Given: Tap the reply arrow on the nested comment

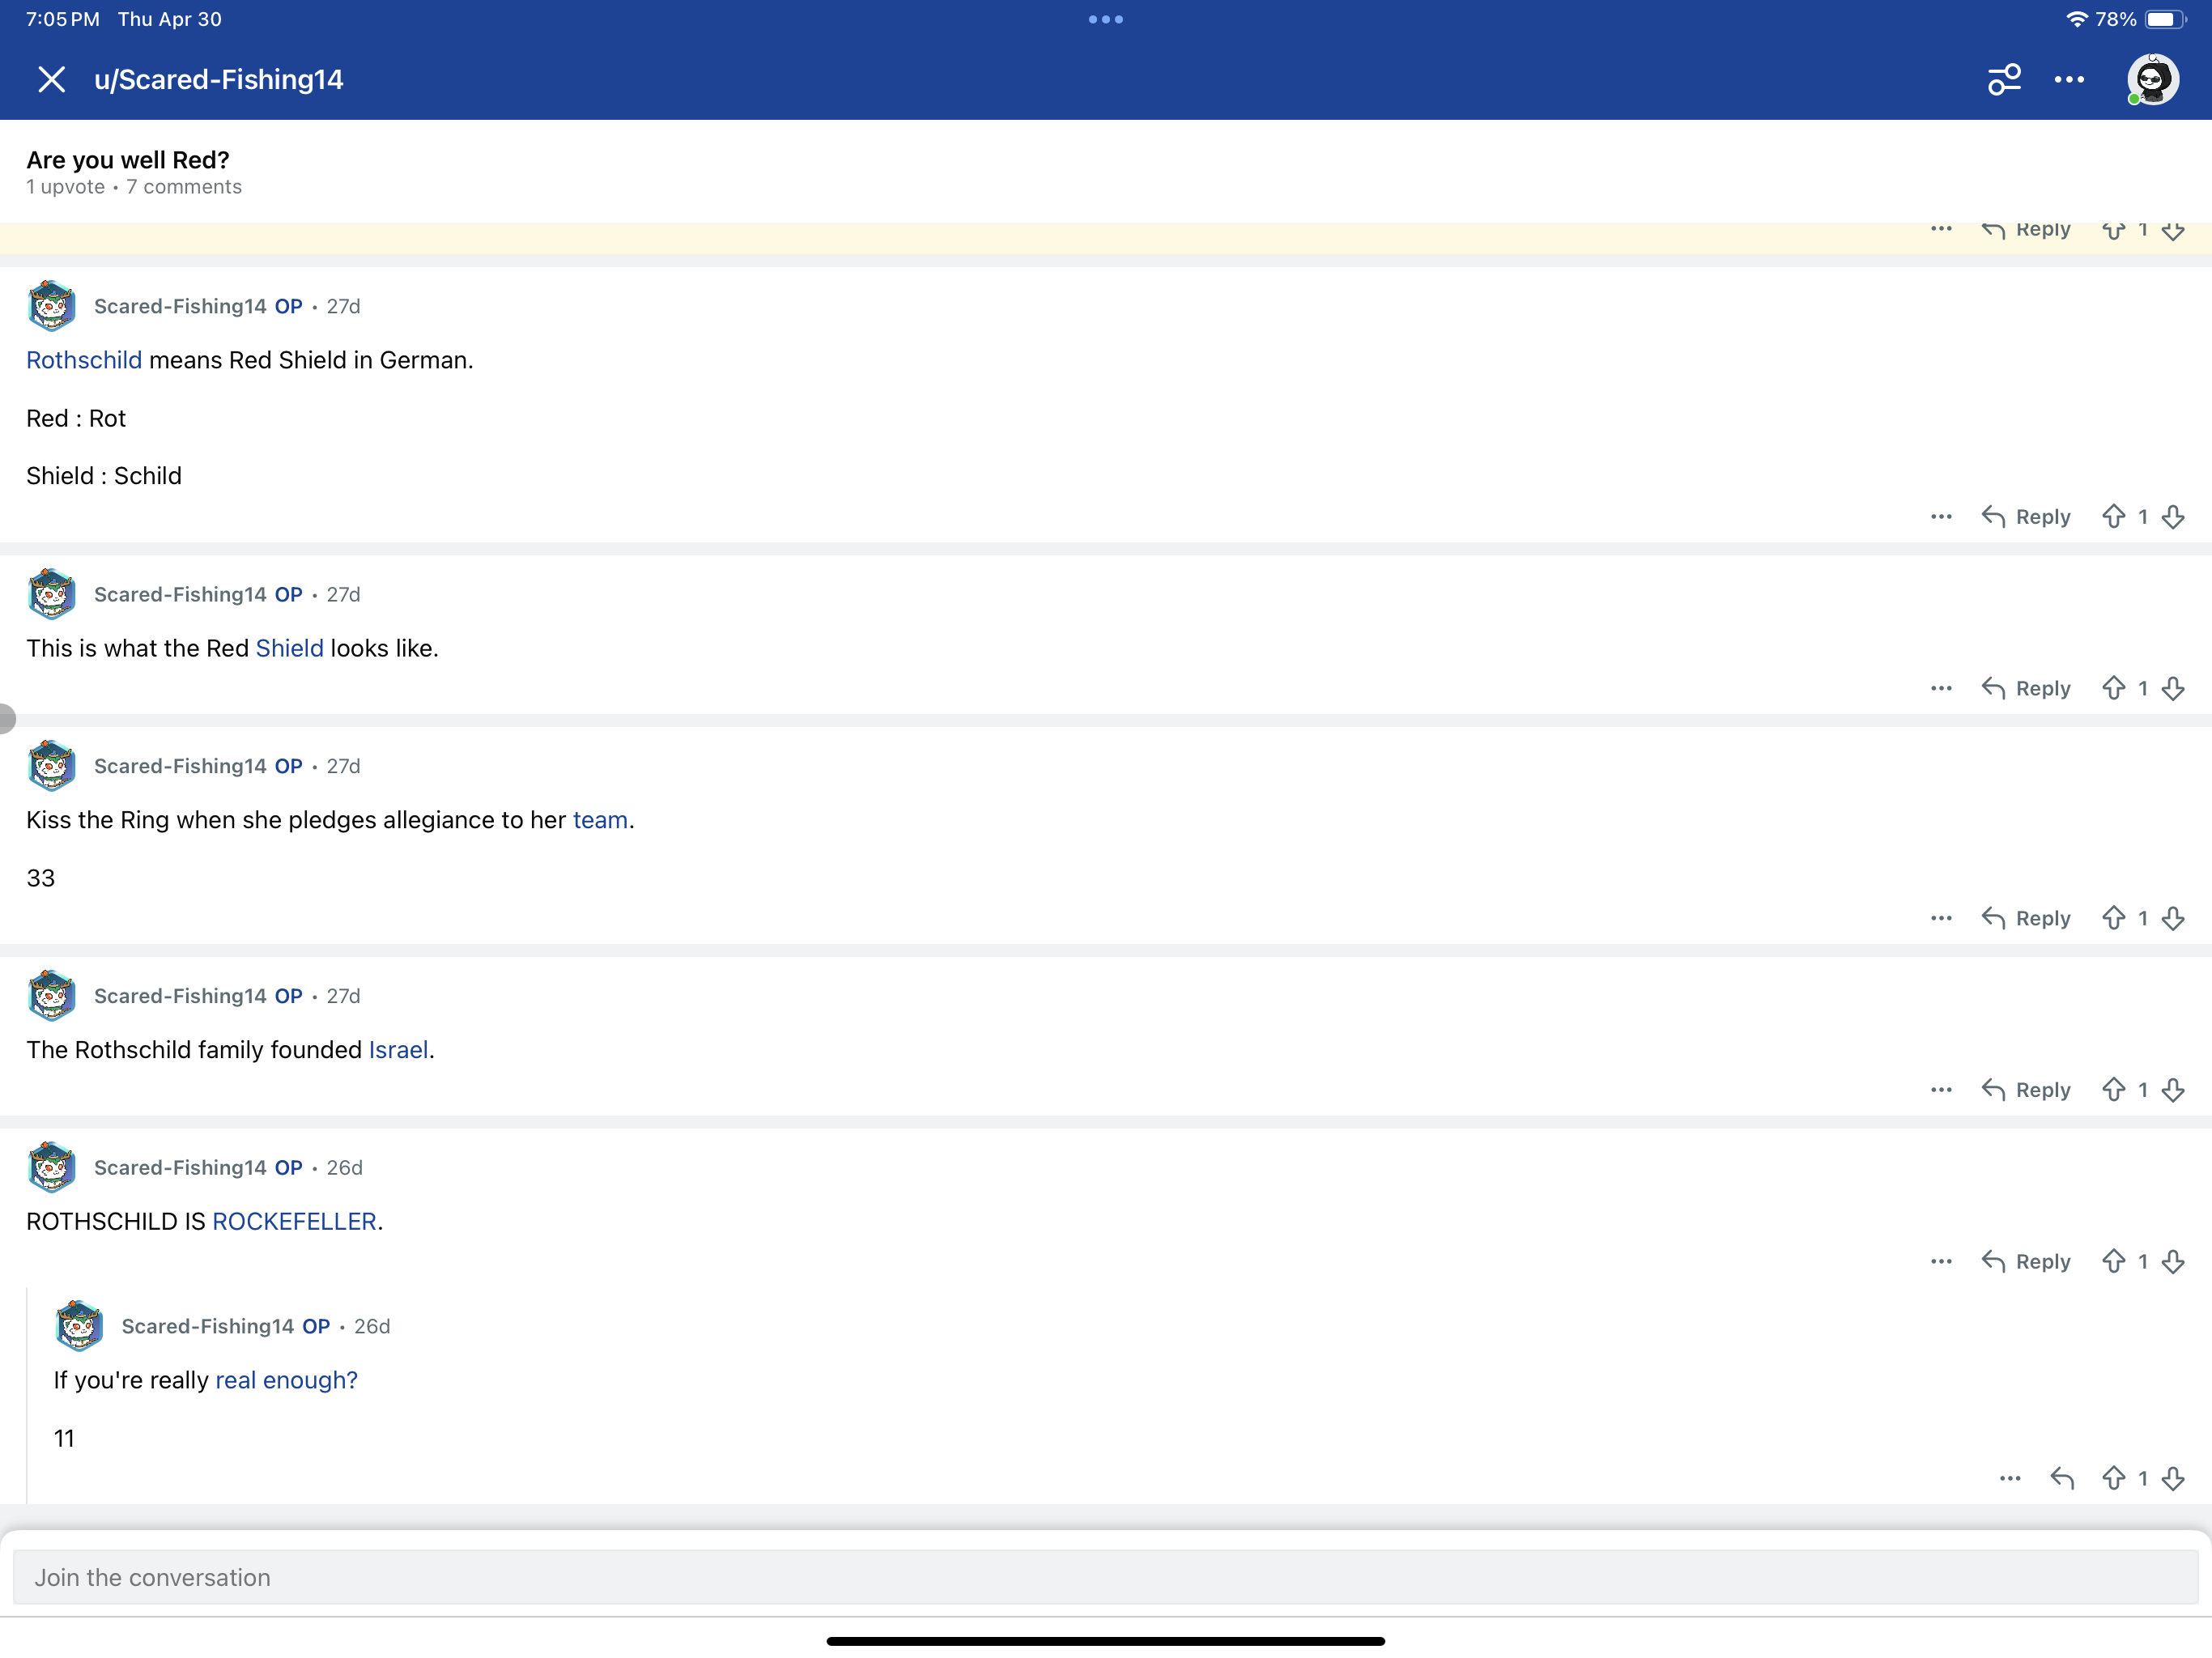Looking at the screenshot, I should (2062, 1478).
